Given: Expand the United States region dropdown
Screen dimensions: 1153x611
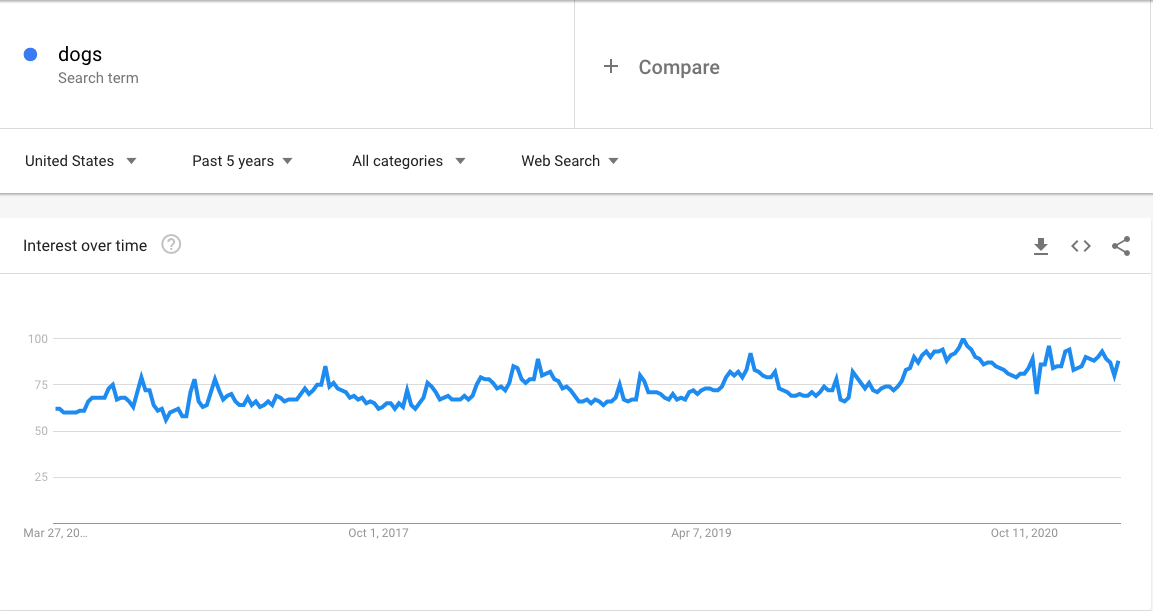Looking at the screenshot, I should 81,161.
